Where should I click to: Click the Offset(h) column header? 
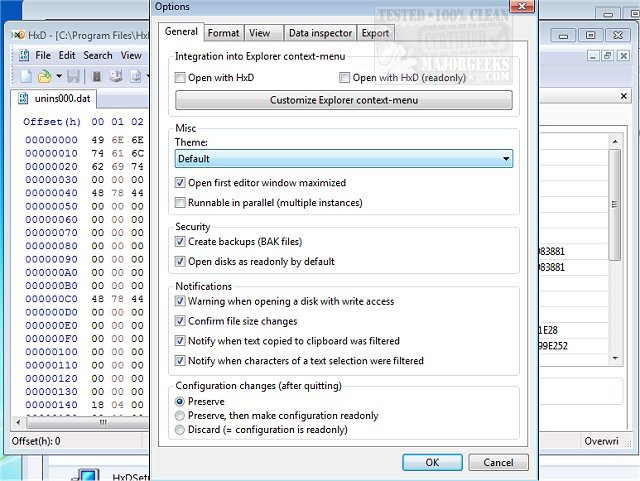click(52, 122)
